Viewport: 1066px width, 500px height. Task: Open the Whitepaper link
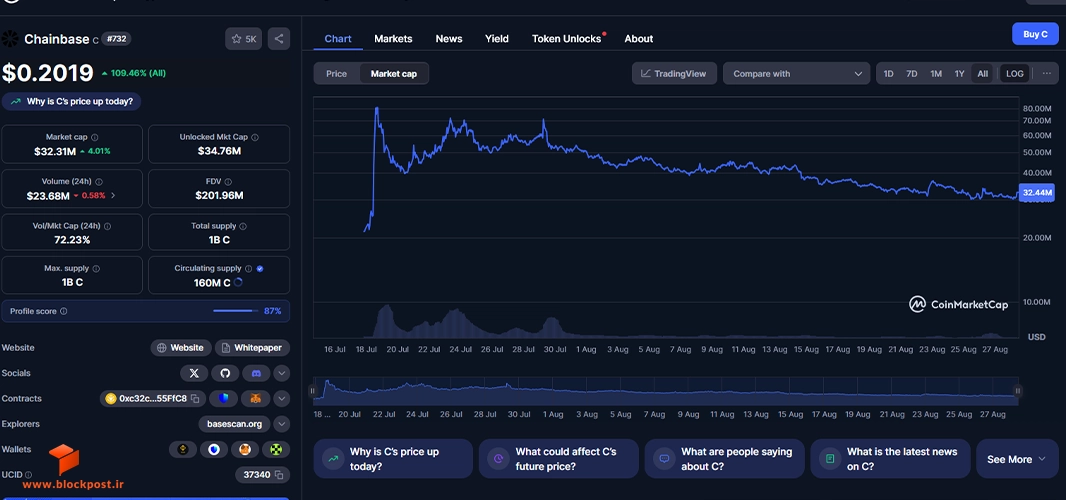point(252,348)
